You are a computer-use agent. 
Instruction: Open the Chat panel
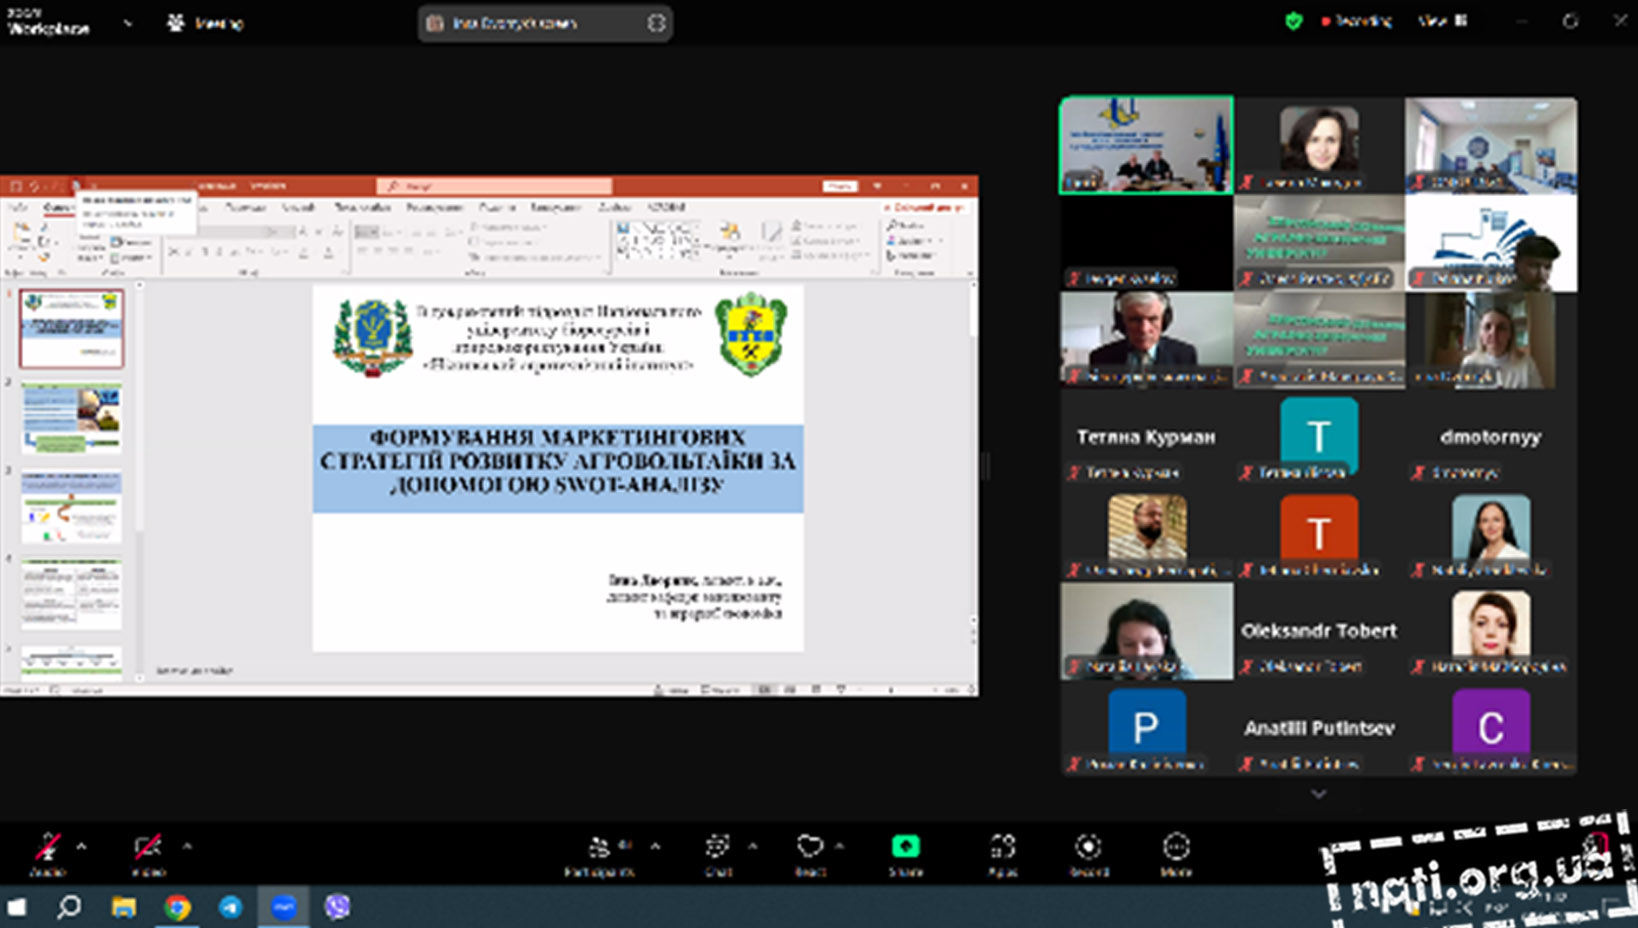[718, 850]
